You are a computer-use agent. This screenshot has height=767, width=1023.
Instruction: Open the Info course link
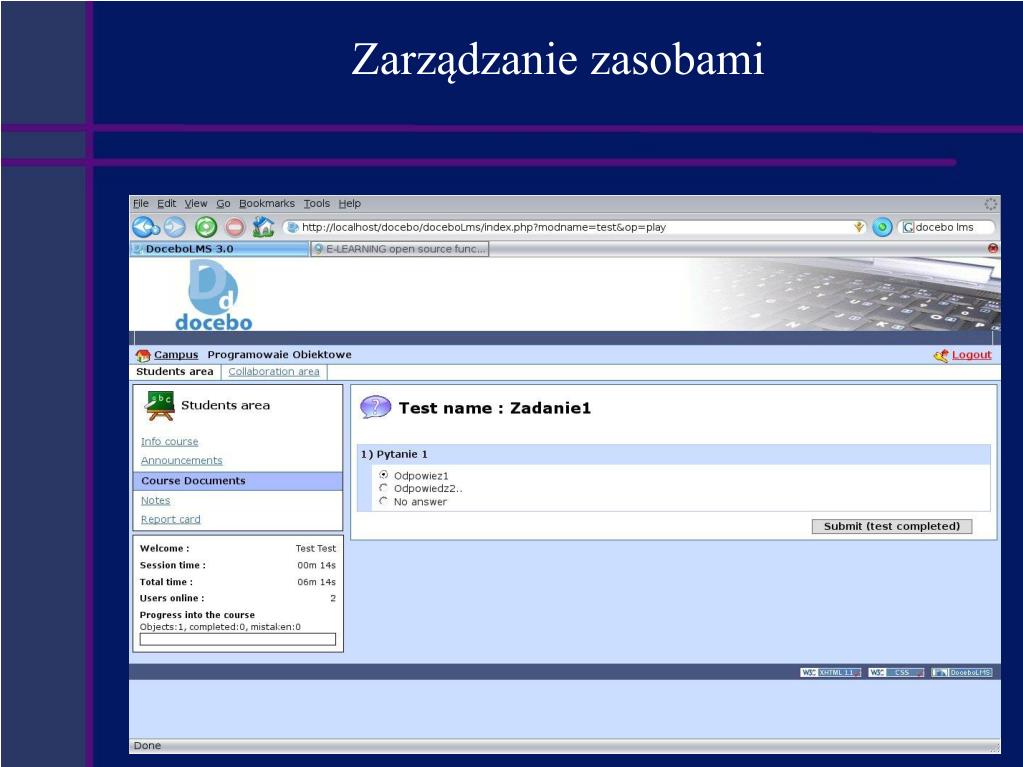[x=170, y=442]
